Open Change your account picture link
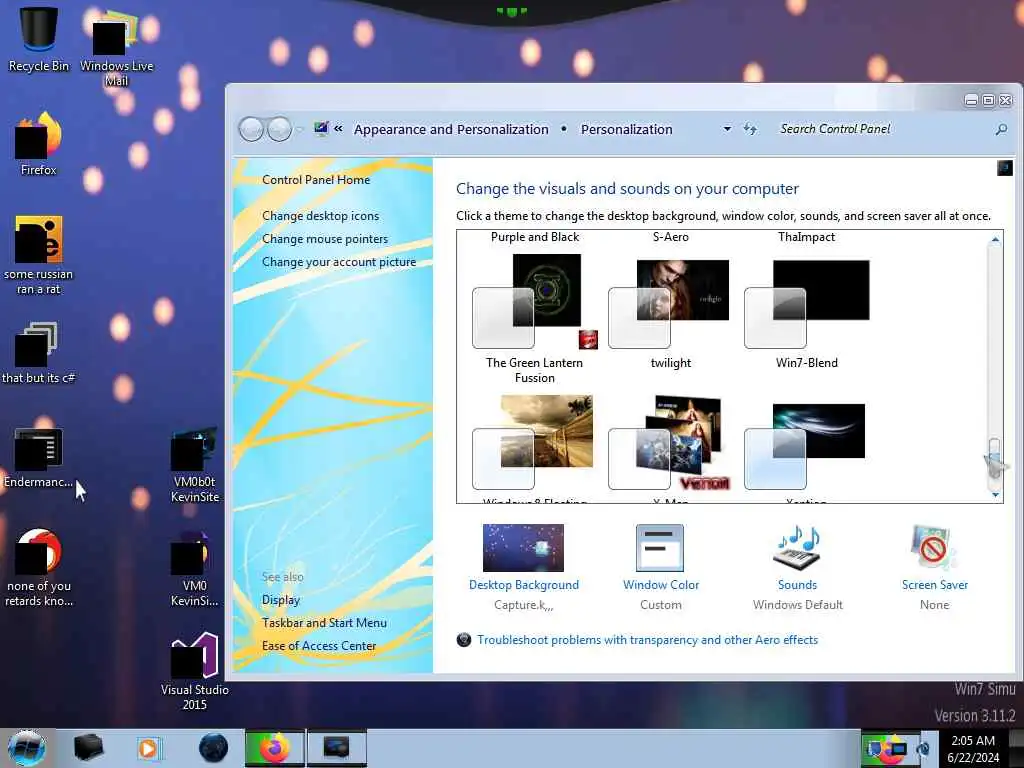Viewport: 1024px width, 768px height. [339, 262]
